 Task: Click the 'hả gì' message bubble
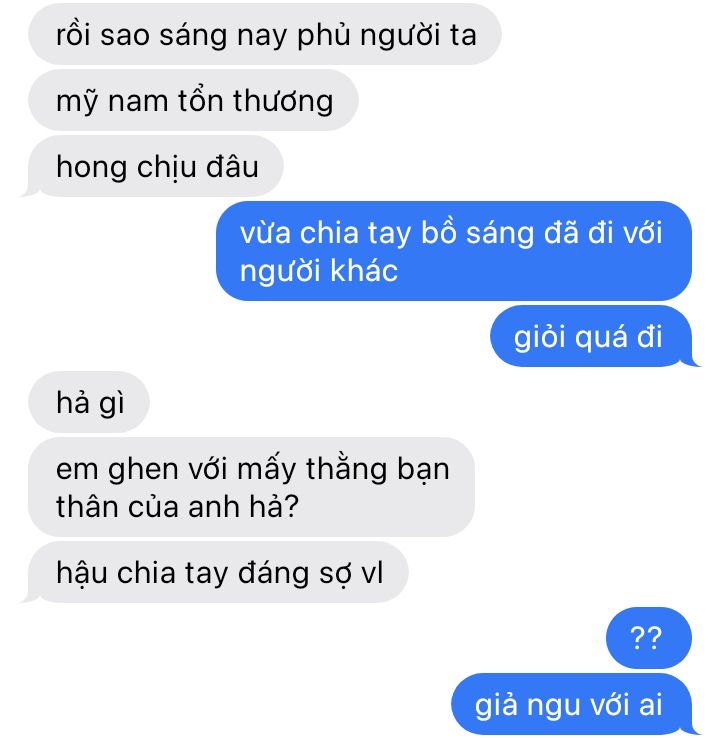[89, 402]
